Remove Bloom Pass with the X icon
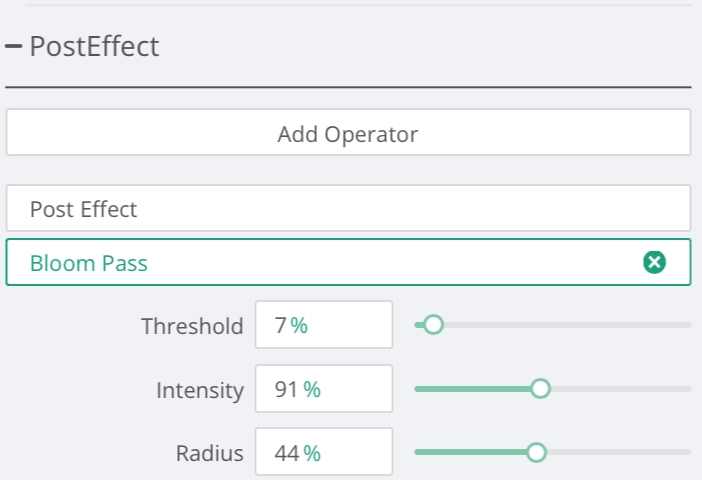 [x=654, y=263]
